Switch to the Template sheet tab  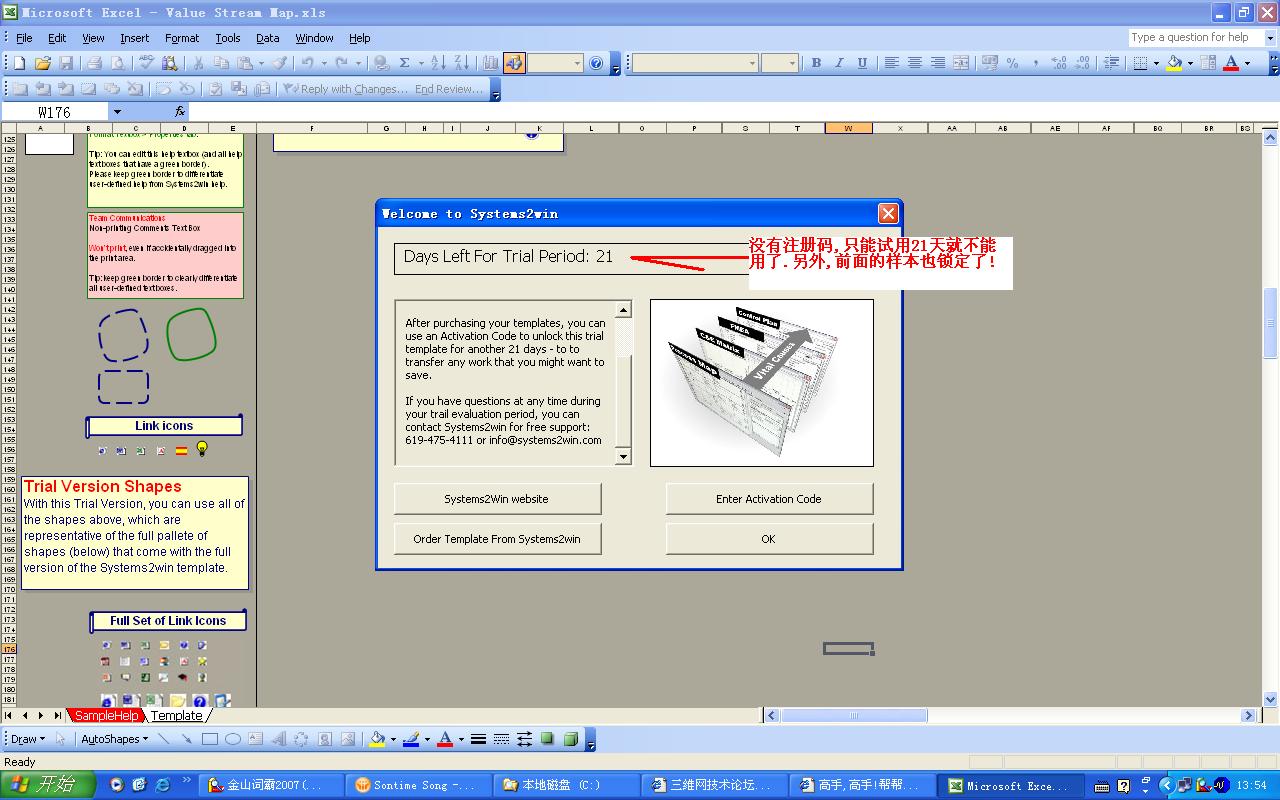177,716
